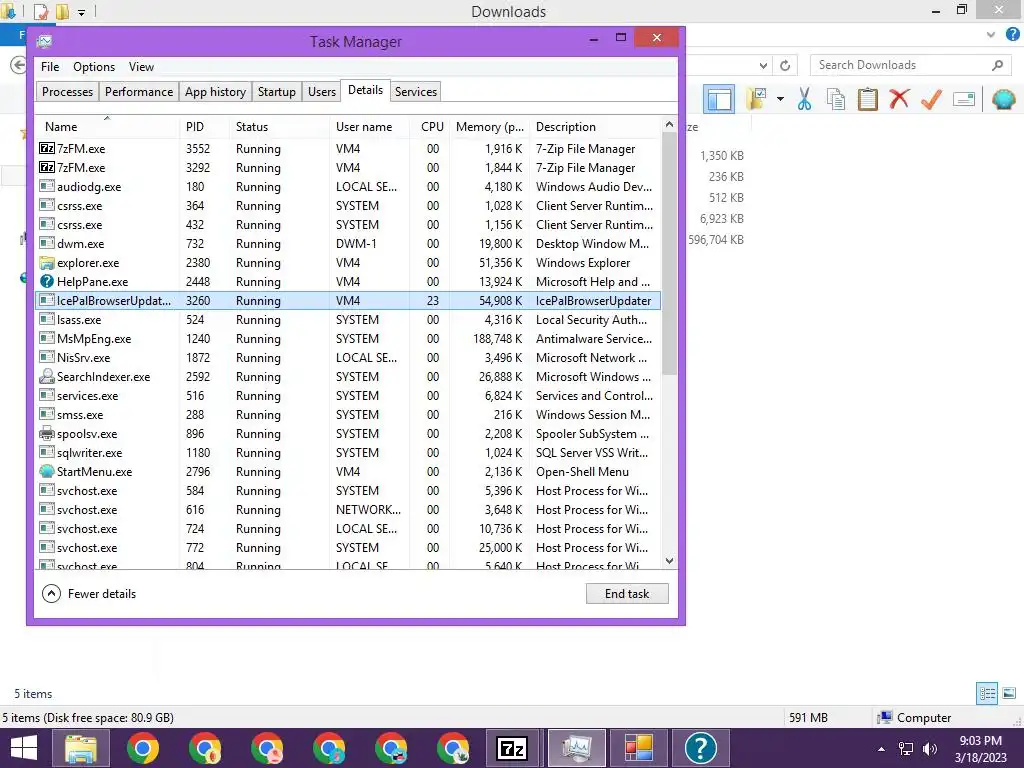Click the Windows Start button
1024x768 pixels.
(24, 748)
